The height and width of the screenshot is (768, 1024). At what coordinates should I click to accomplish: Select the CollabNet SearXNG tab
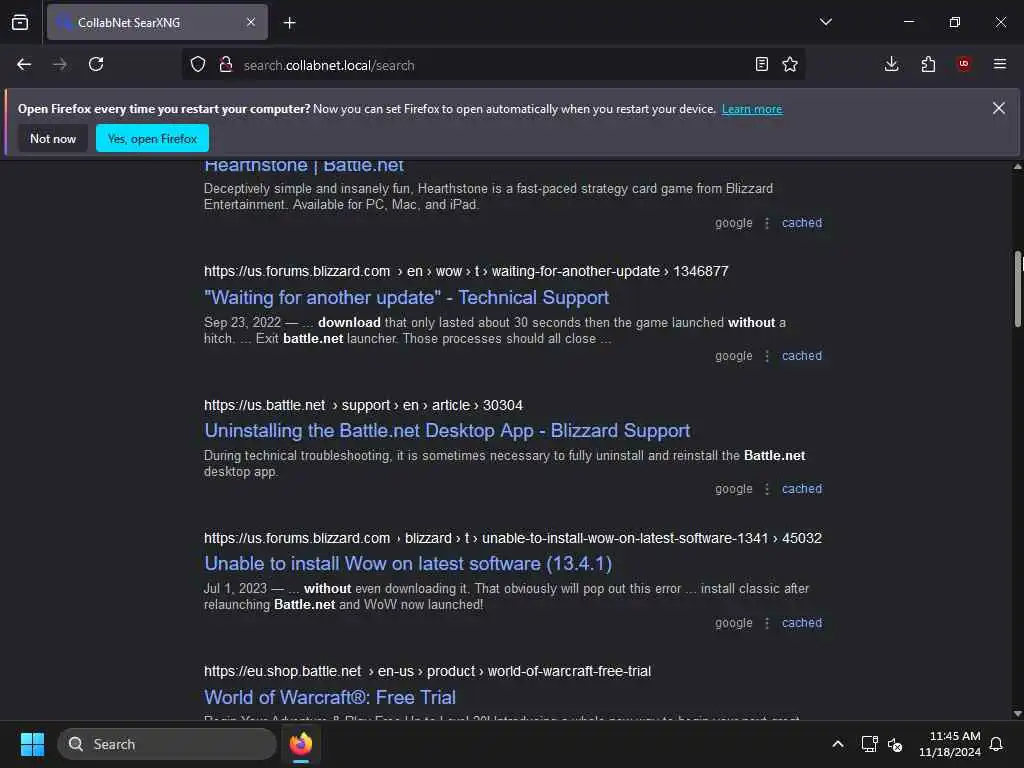157,22
